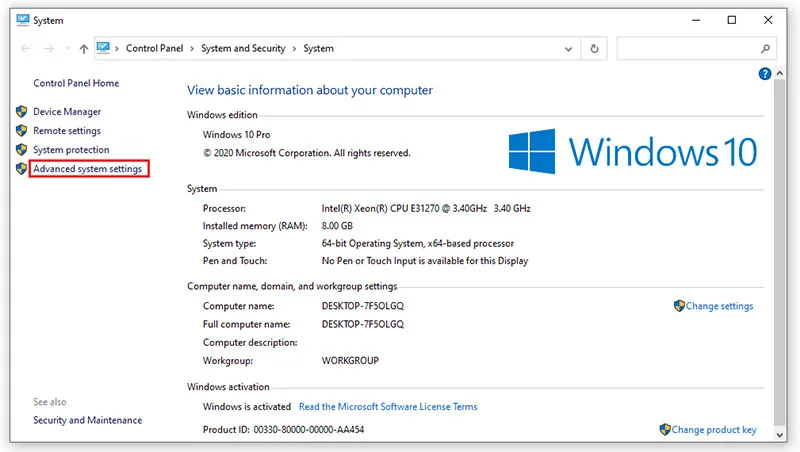800x452 pixels.
Task: Click Windows is activated text
Action: point(246,407)
